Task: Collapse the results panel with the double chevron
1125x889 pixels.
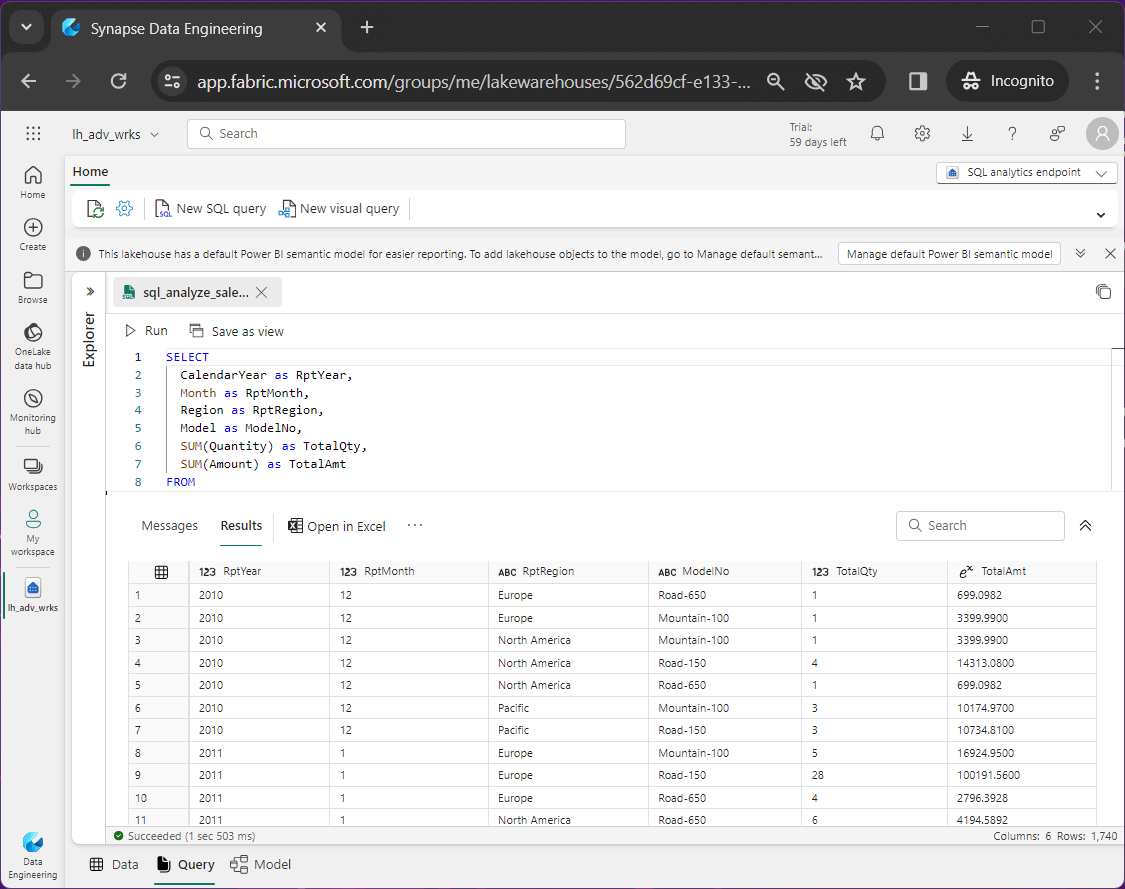Action: (x=1085, y=526)
